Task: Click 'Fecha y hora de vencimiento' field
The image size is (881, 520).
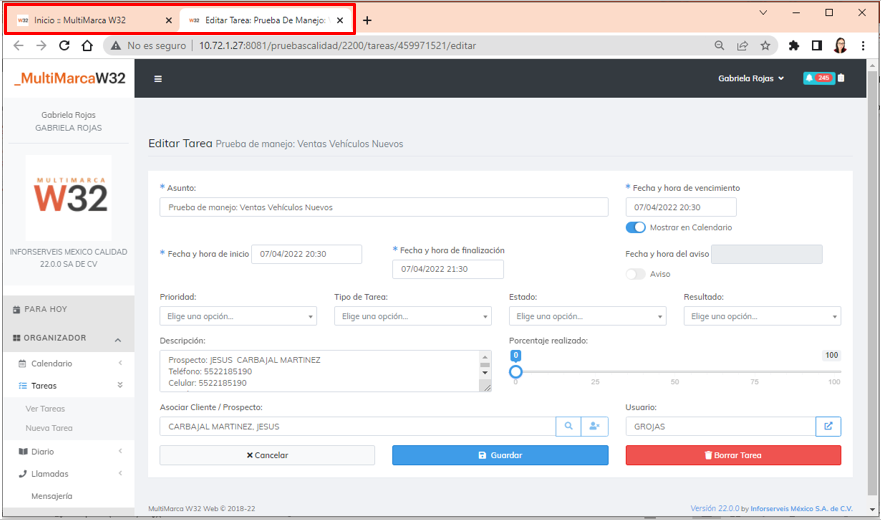Action: pyautogui.click(x=681, y=207)
